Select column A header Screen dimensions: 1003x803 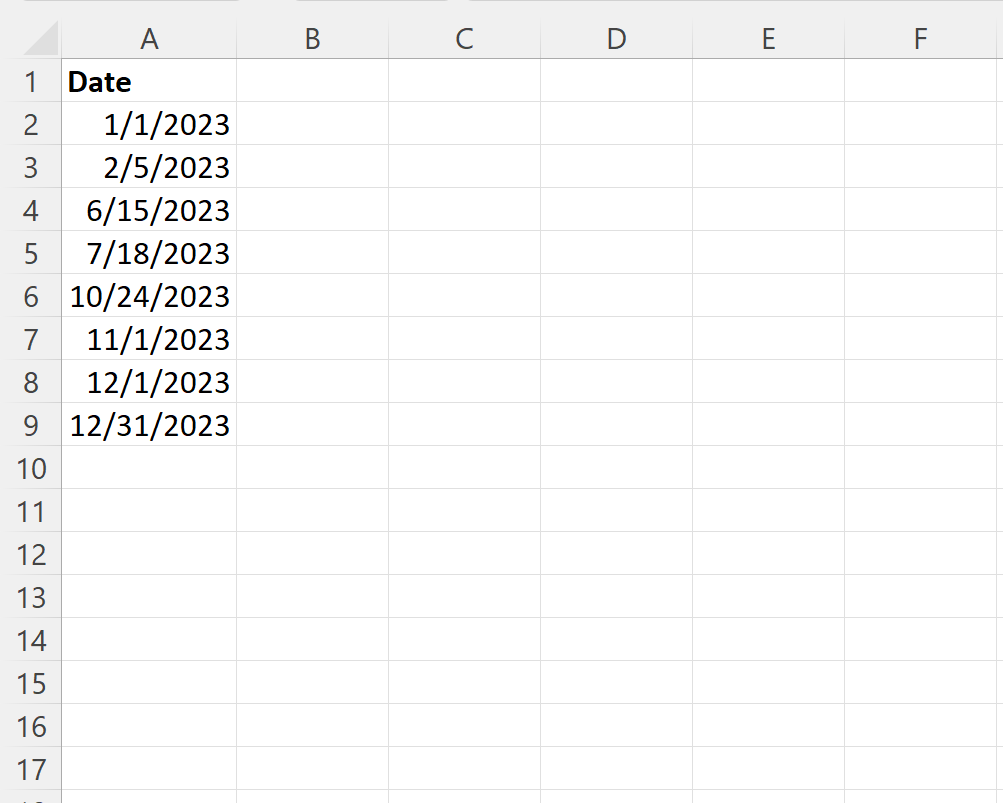point(149,39)
